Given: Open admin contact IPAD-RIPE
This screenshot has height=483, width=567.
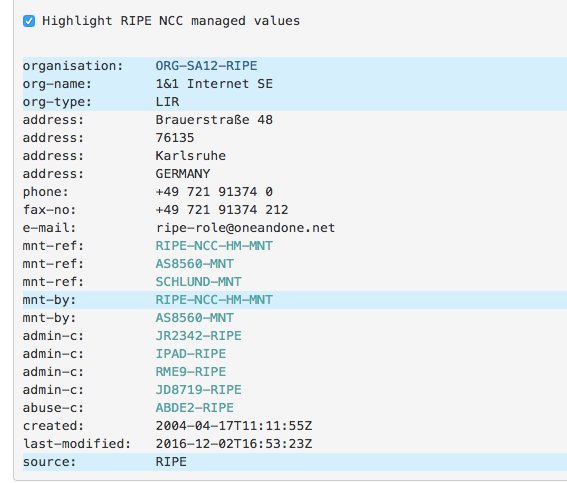Looking at the screenshot, I should tap(191, 354).
